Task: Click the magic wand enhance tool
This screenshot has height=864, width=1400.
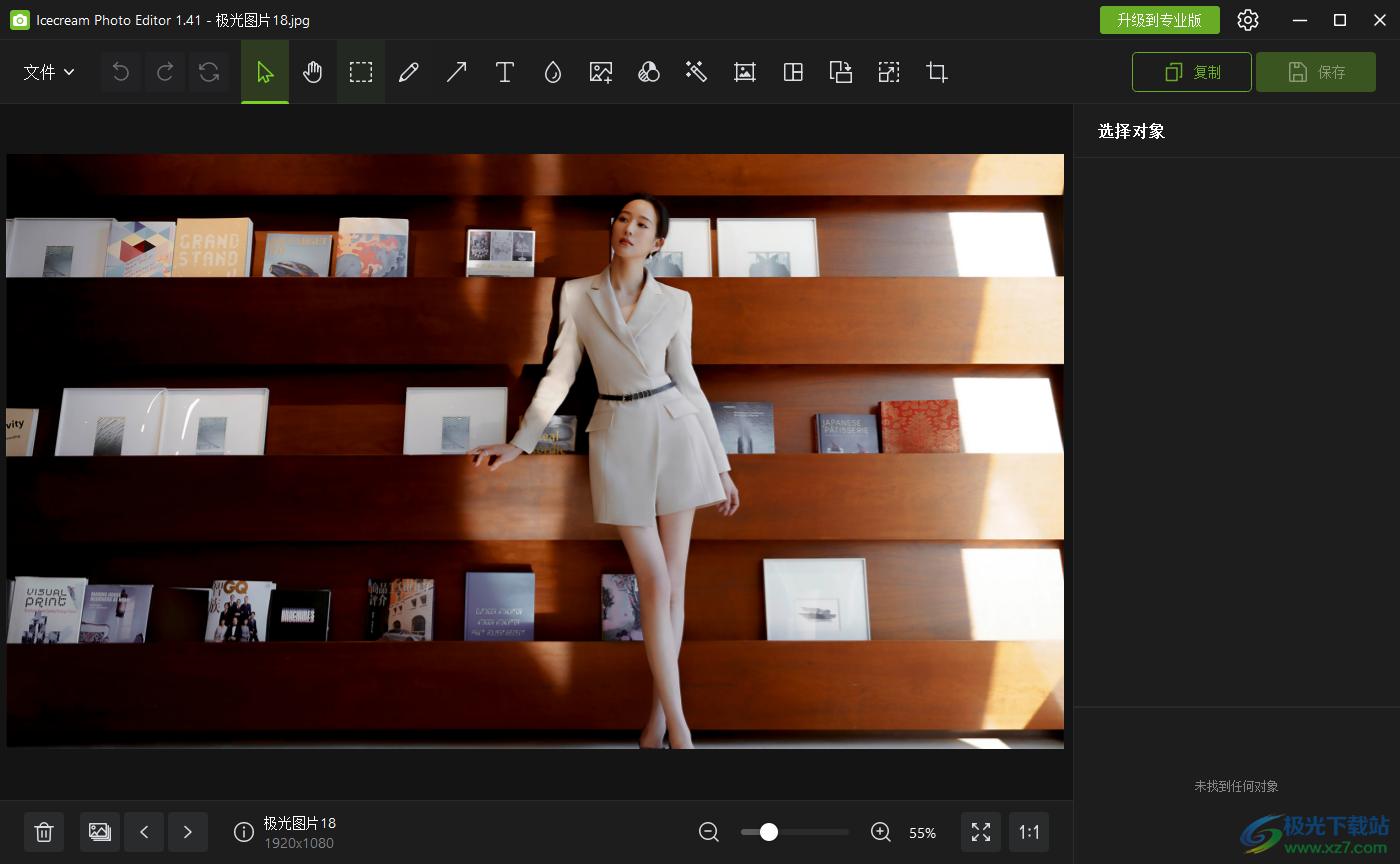Action: (697, 72)
